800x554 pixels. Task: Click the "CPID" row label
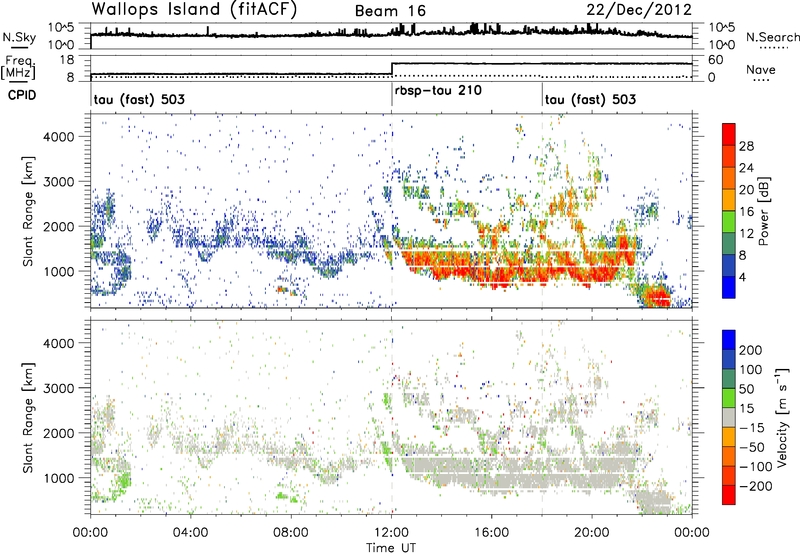coord(22,95)
